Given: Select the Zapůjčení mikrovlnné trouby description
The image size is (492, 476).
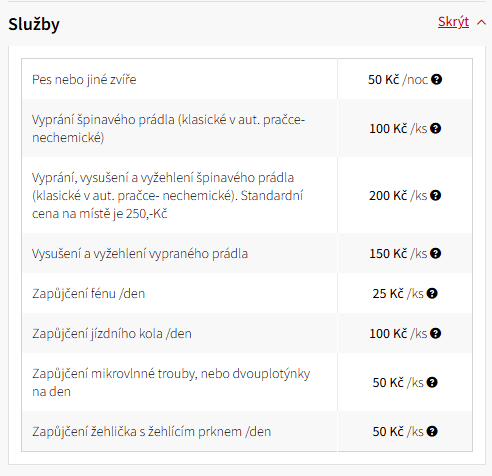Looking at the screenshot, I should (x=171, y=382).
